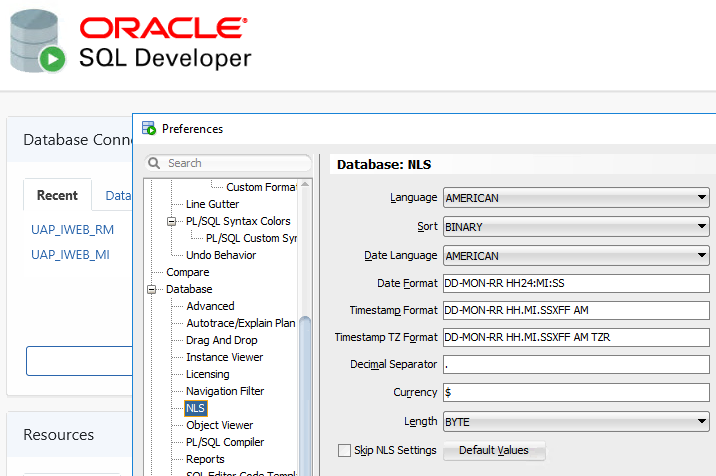Open the Length dropdown set to BYTE
This screenshot has height=476, width=716.
[576, 422]
